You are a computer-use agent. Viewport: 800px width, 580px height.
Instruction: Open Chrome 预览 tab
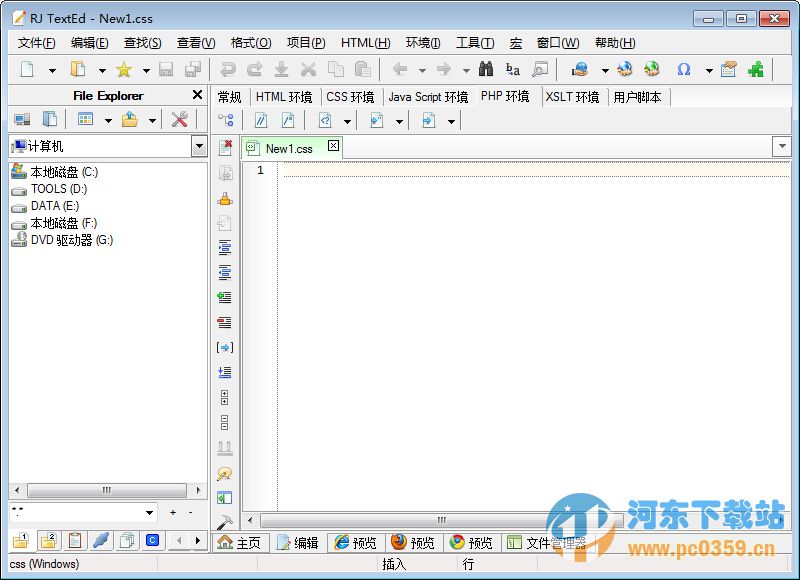(x=471, y=543)
